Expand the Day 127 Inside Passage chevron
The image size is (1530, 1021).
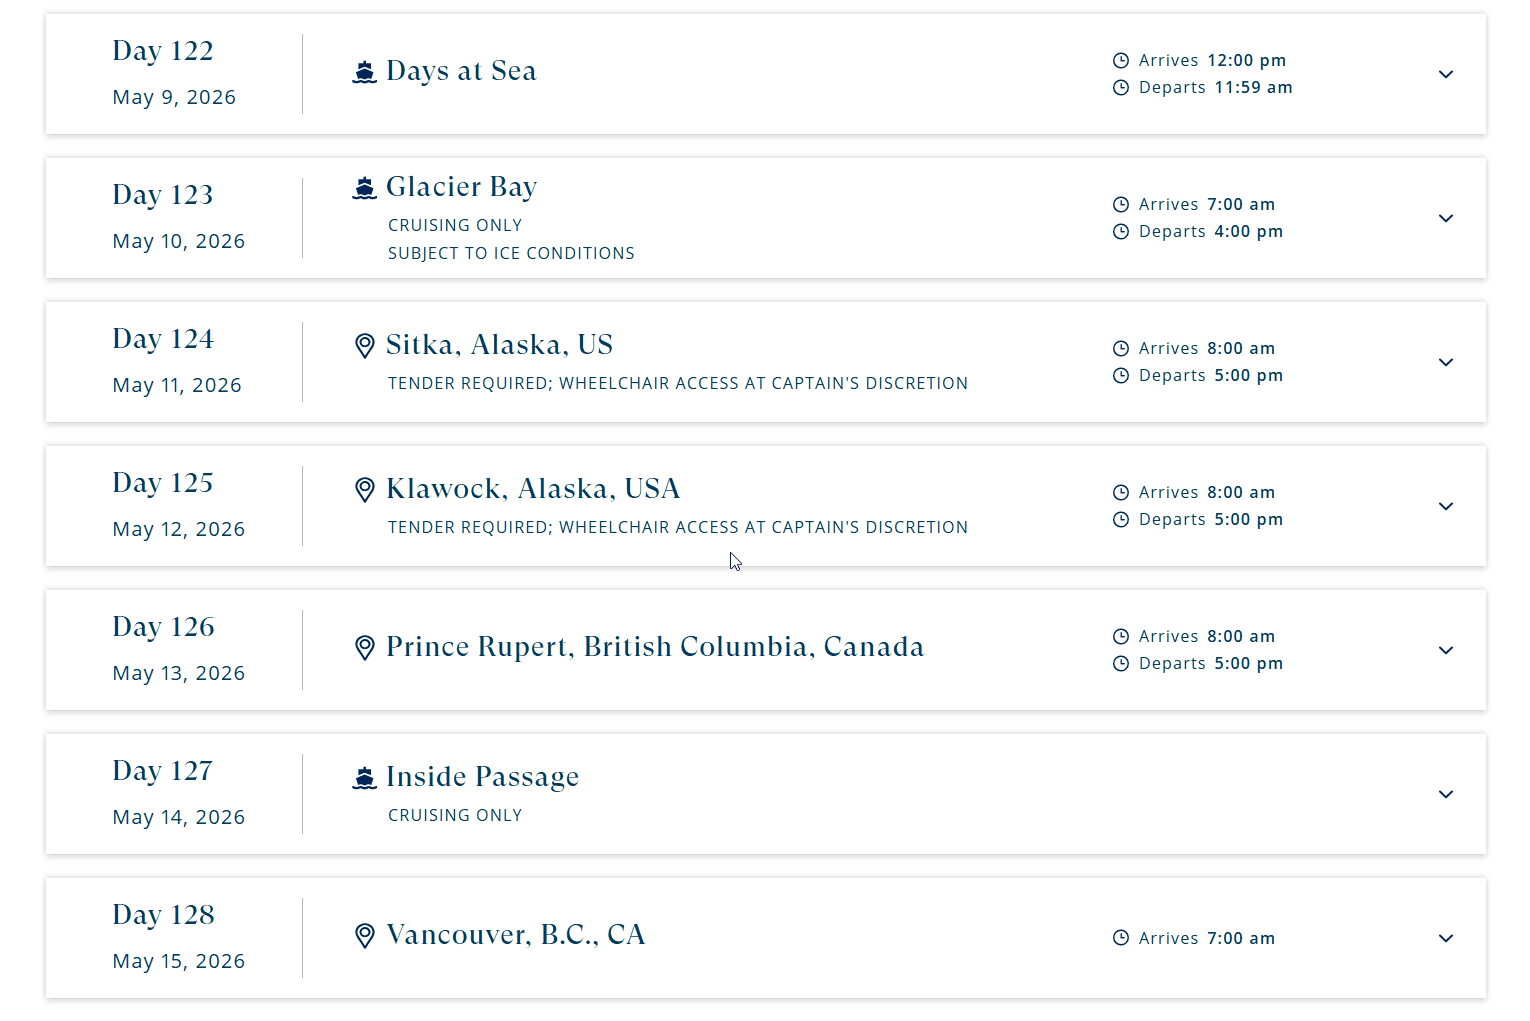[x=1446, y=794]
